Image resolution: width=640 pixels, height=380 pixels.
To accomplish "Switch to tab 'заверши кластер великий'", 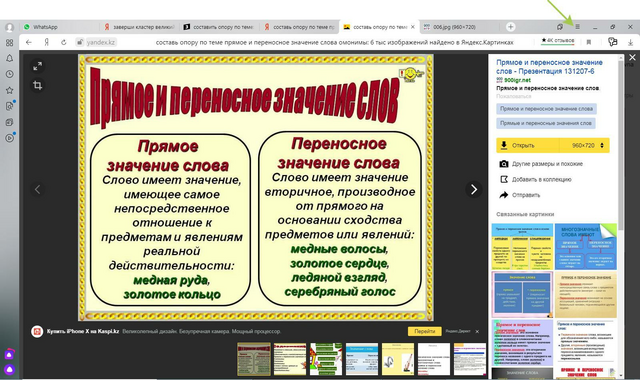I will pos(139,27).
